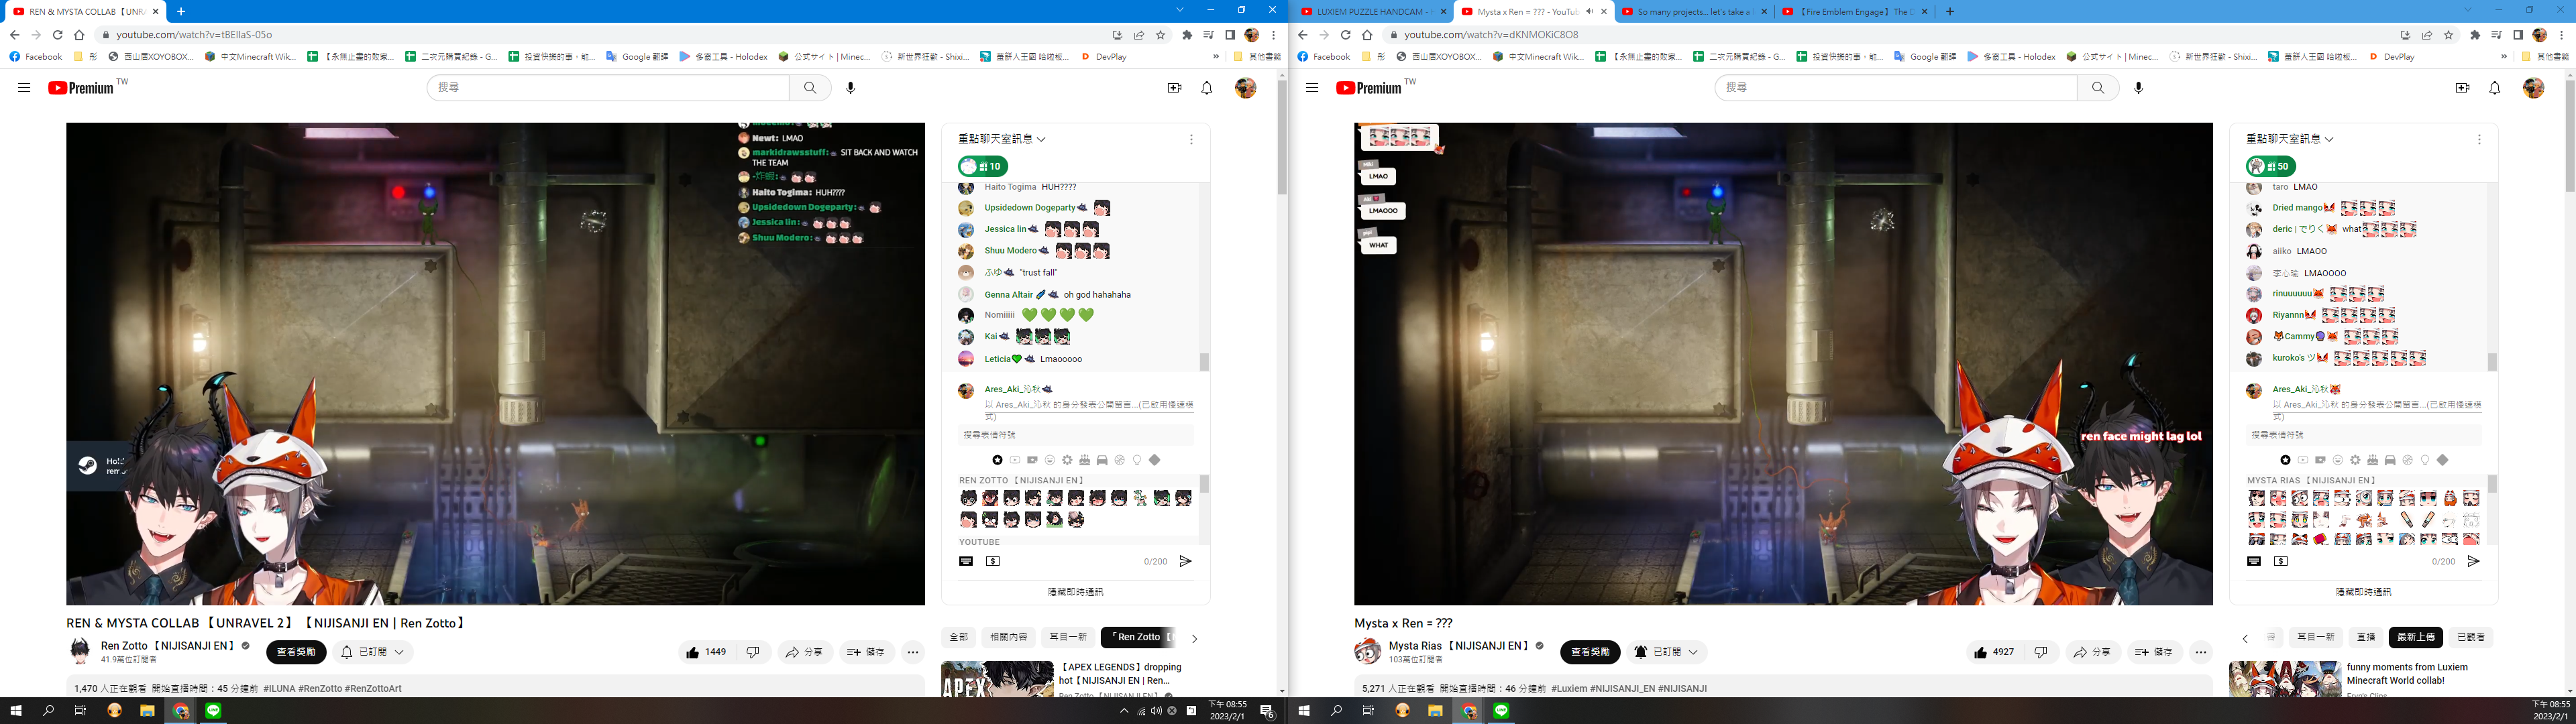This screenshot has width=2576, height=724.
Task: Select 直播 filter chip in right window
Action: point(2366,637)
